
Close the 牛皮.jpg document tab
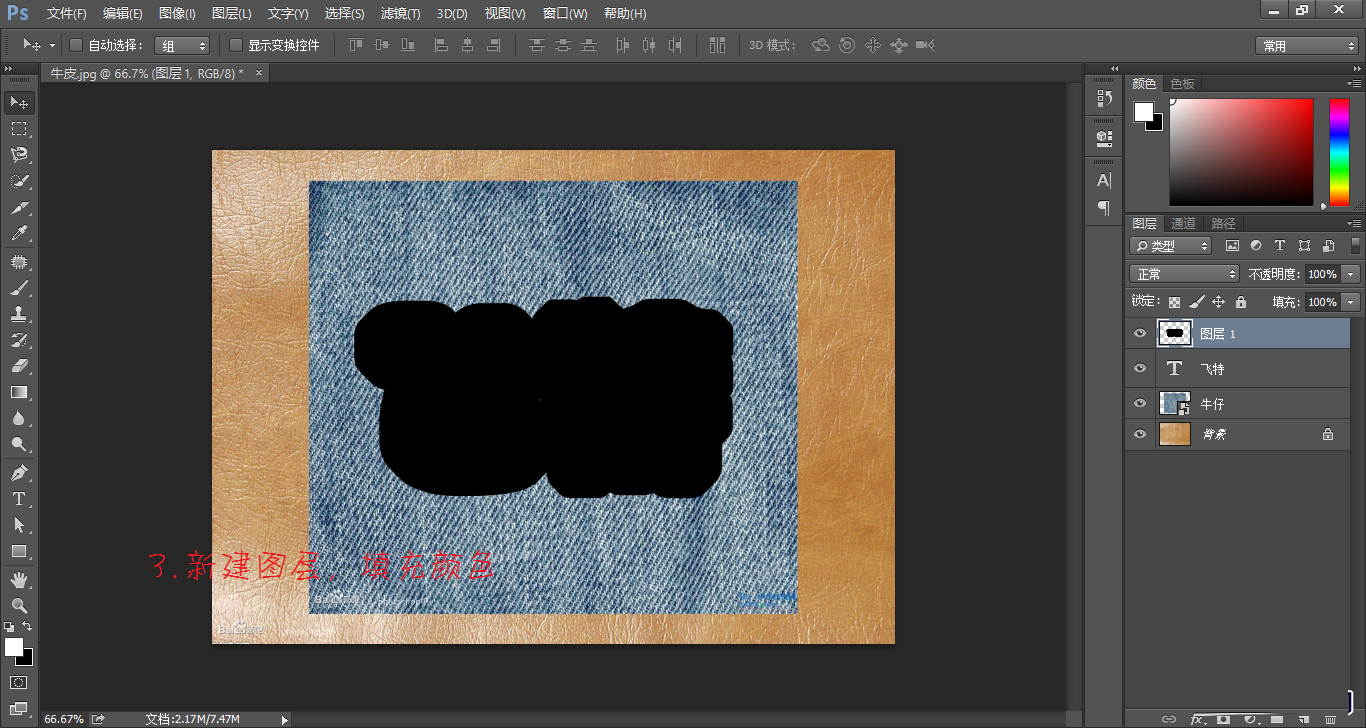tap(259, 73)
